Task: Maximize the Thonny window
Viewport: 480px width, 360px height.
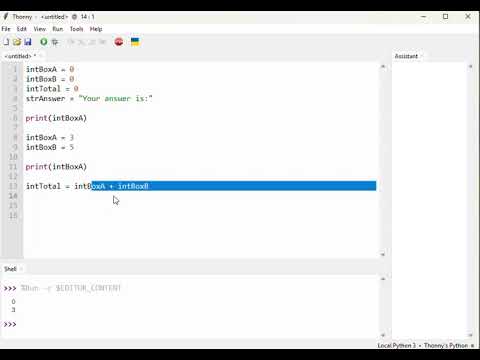Action: coord(446,16)
